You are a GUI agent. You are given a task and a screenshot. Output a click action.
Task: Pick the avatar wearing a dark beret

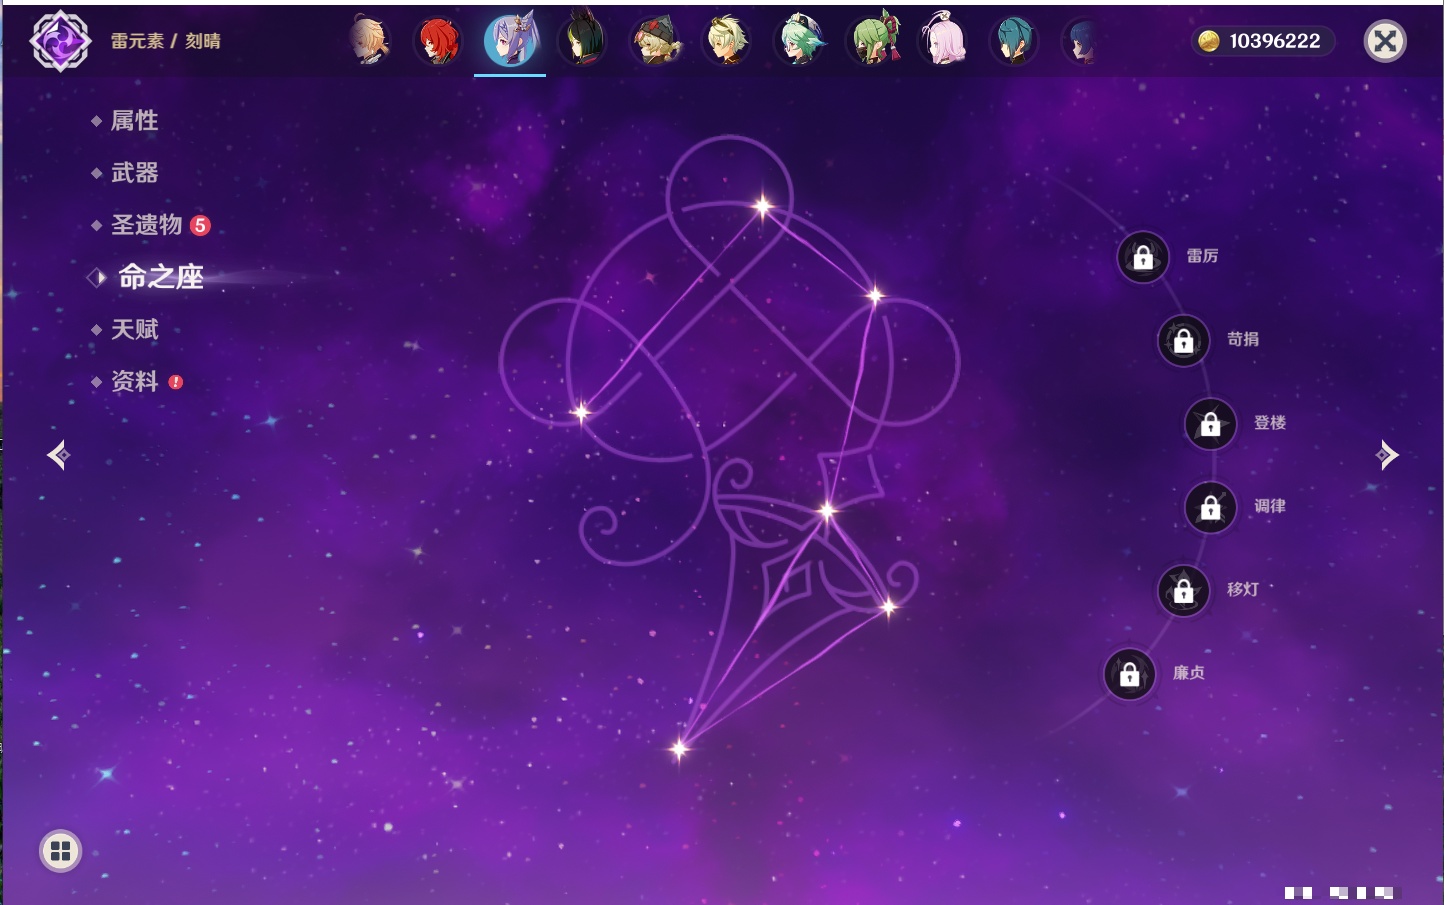pos(655,41)
